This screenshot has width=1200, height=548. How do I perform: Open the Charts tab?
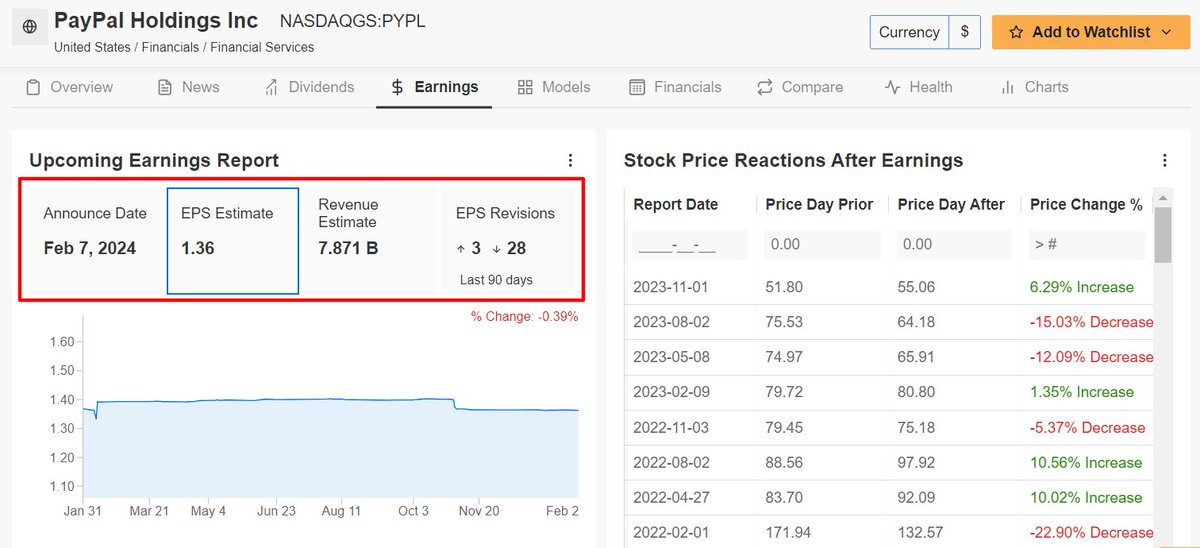click(x=1035, y=87)
